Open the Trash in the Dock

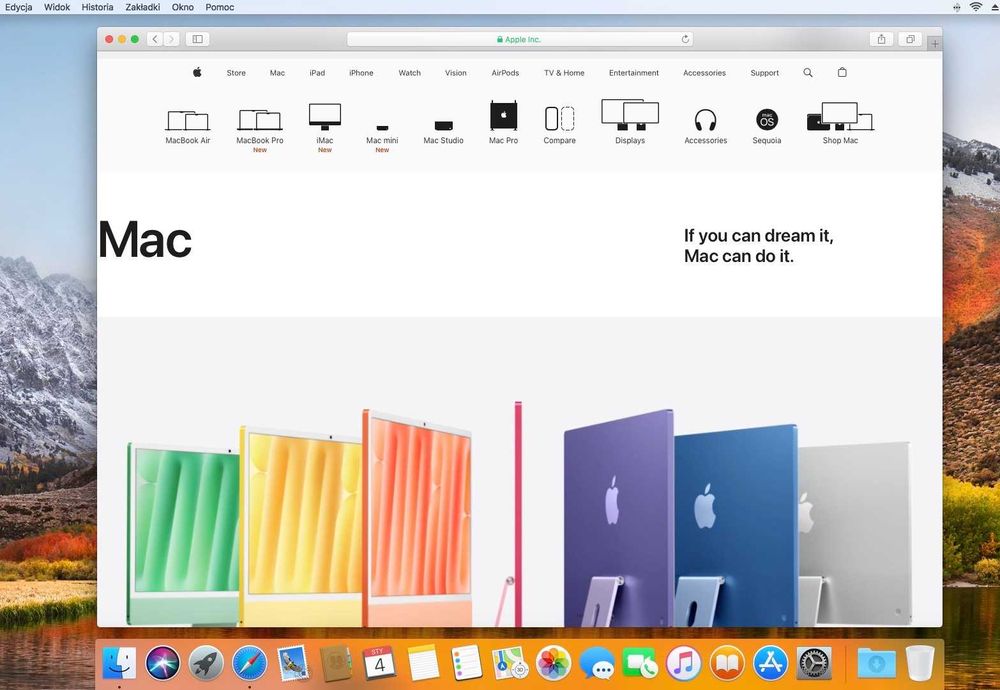tap(920, 663)
